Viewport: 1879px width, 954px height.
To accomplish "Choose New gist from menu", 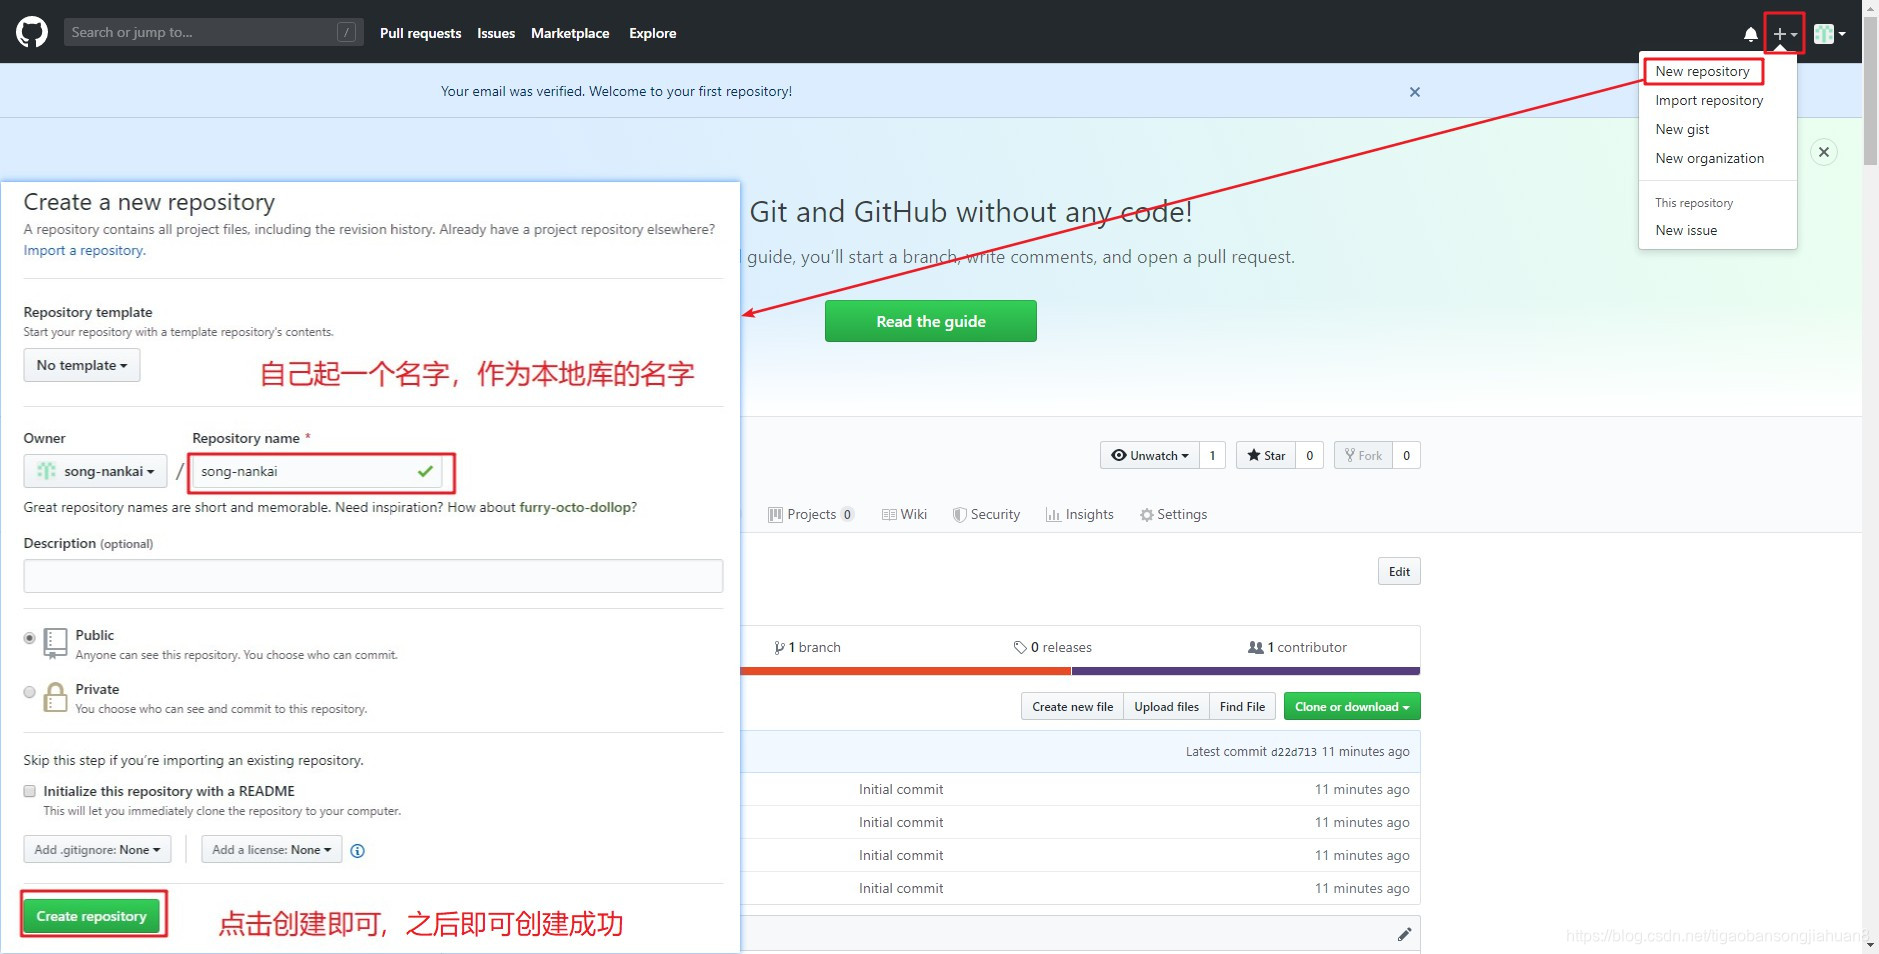I will tap(1682, 129).
